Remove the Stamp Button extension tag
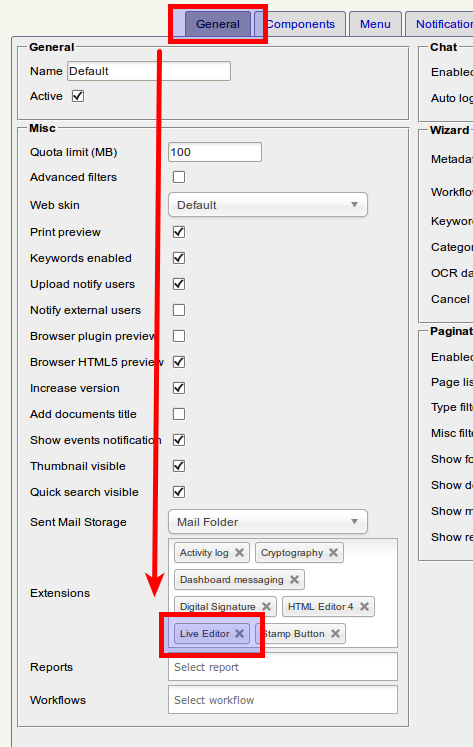This screenshot has height=747, width=473. (335, 634)
